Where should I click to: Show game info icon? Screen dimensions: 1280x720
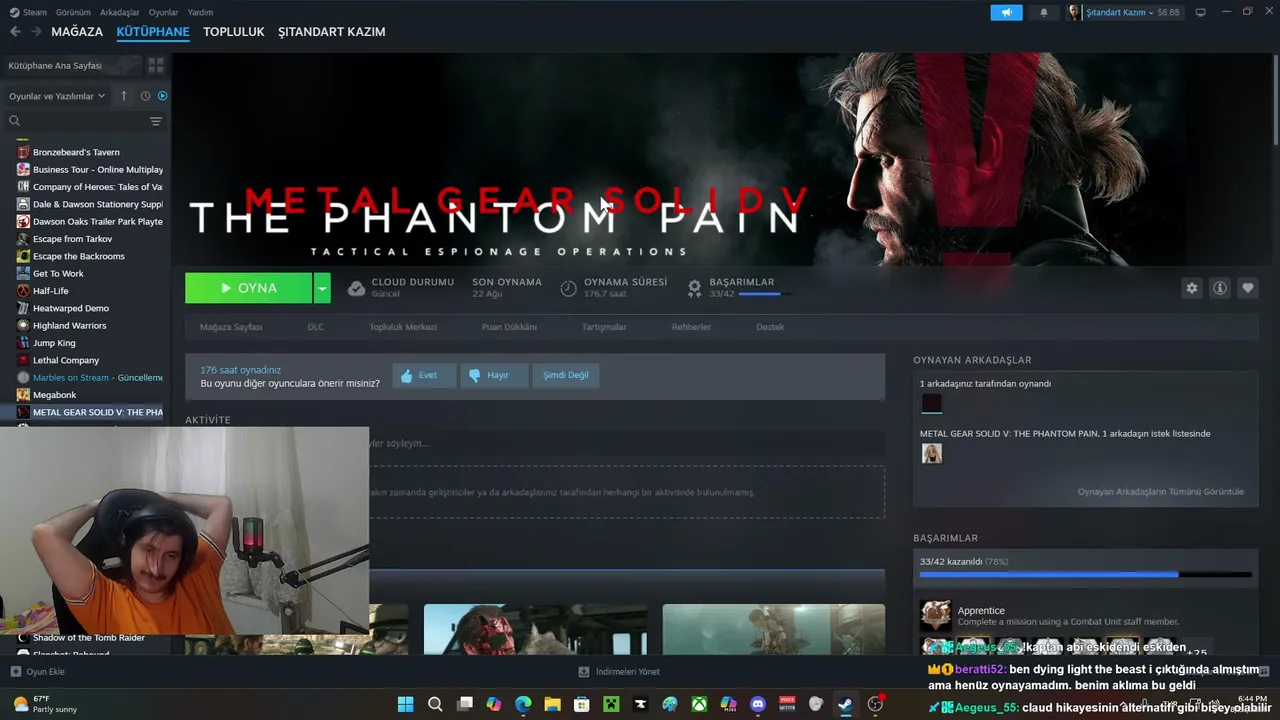coord(1220,288)
